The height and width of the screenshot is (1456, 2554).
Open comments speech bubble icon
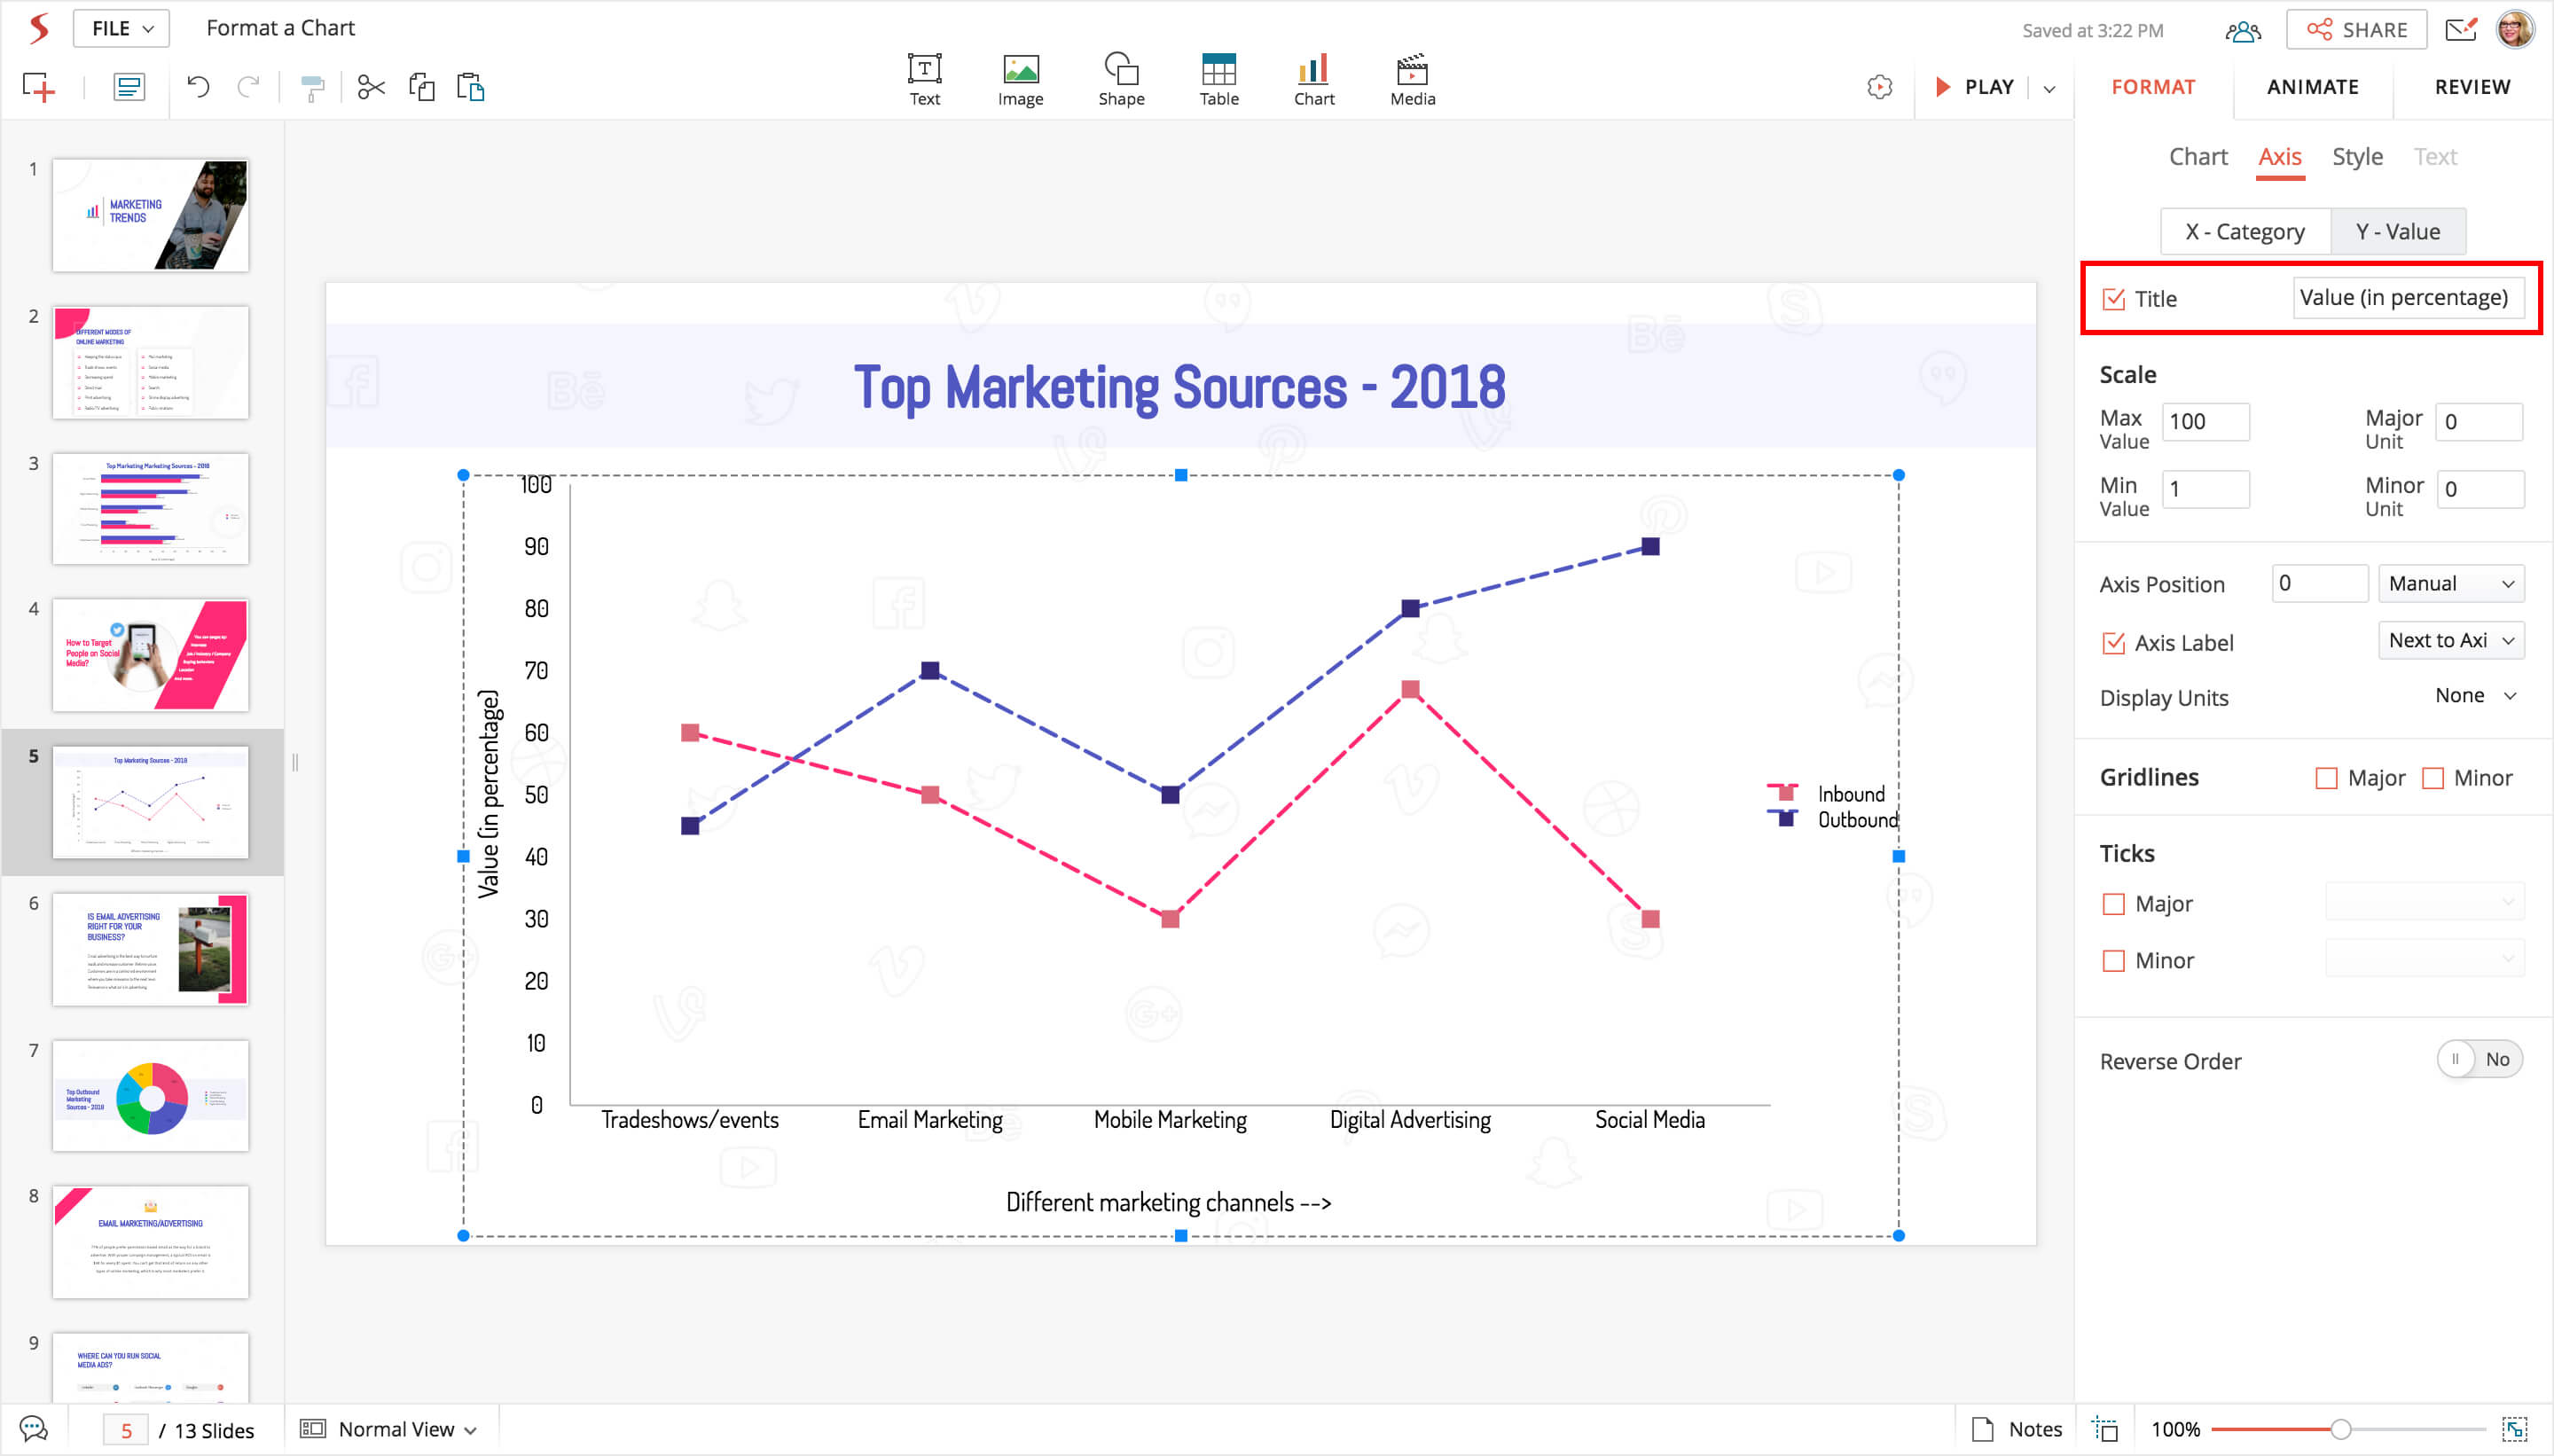(x=33, y=1429)
